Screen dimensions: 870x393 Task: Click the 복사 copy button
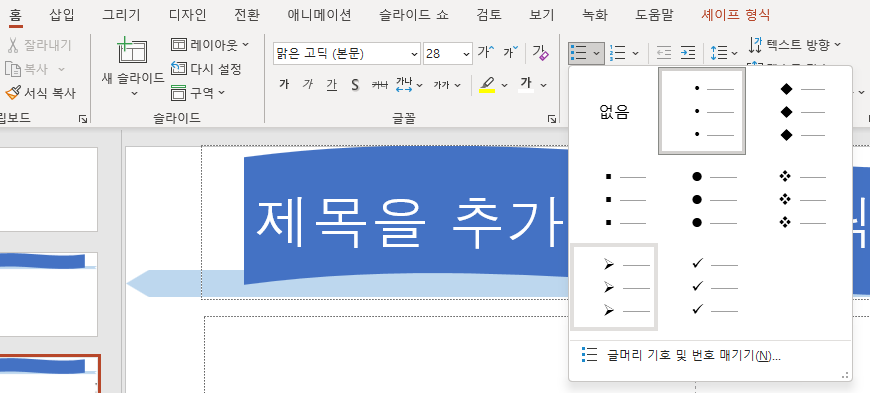(x=27, y=69)
